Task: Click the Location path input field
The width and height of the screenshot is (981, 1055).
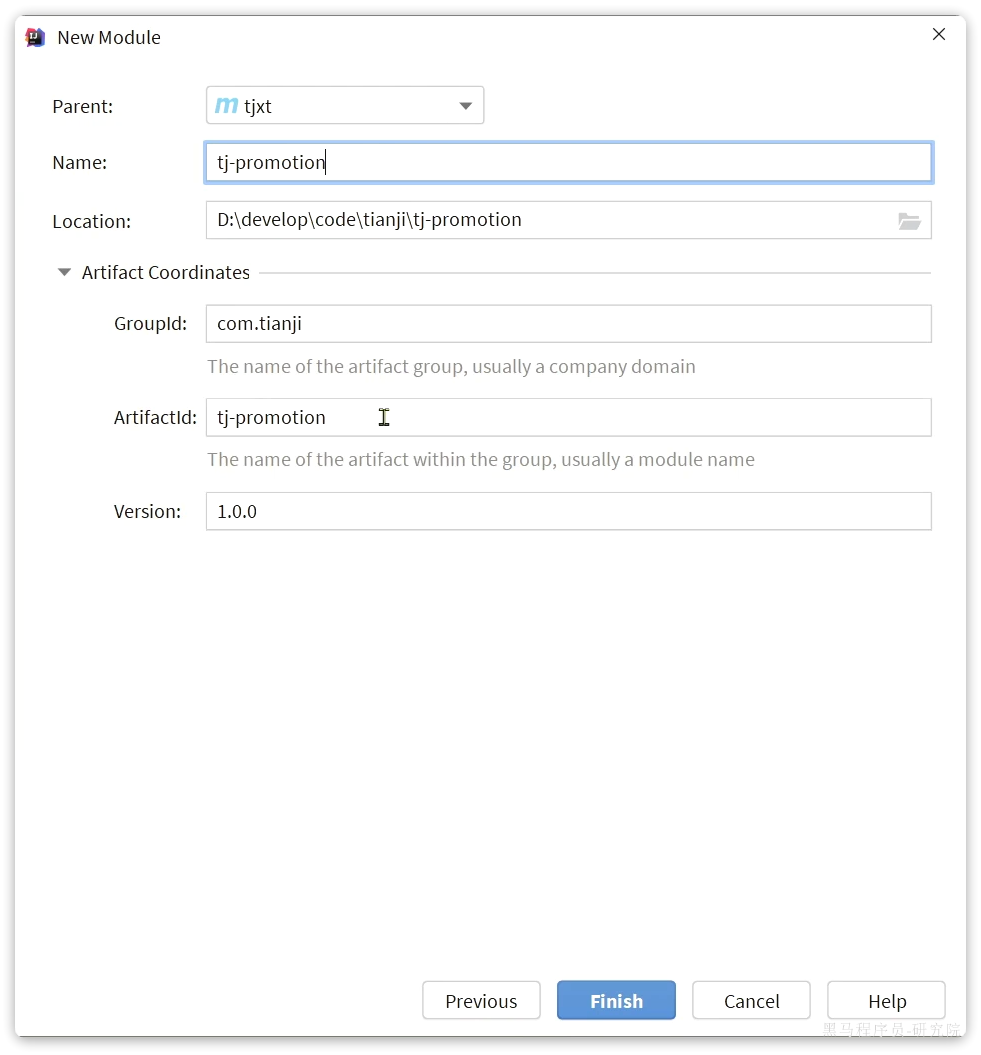Action: click(569, 220)
